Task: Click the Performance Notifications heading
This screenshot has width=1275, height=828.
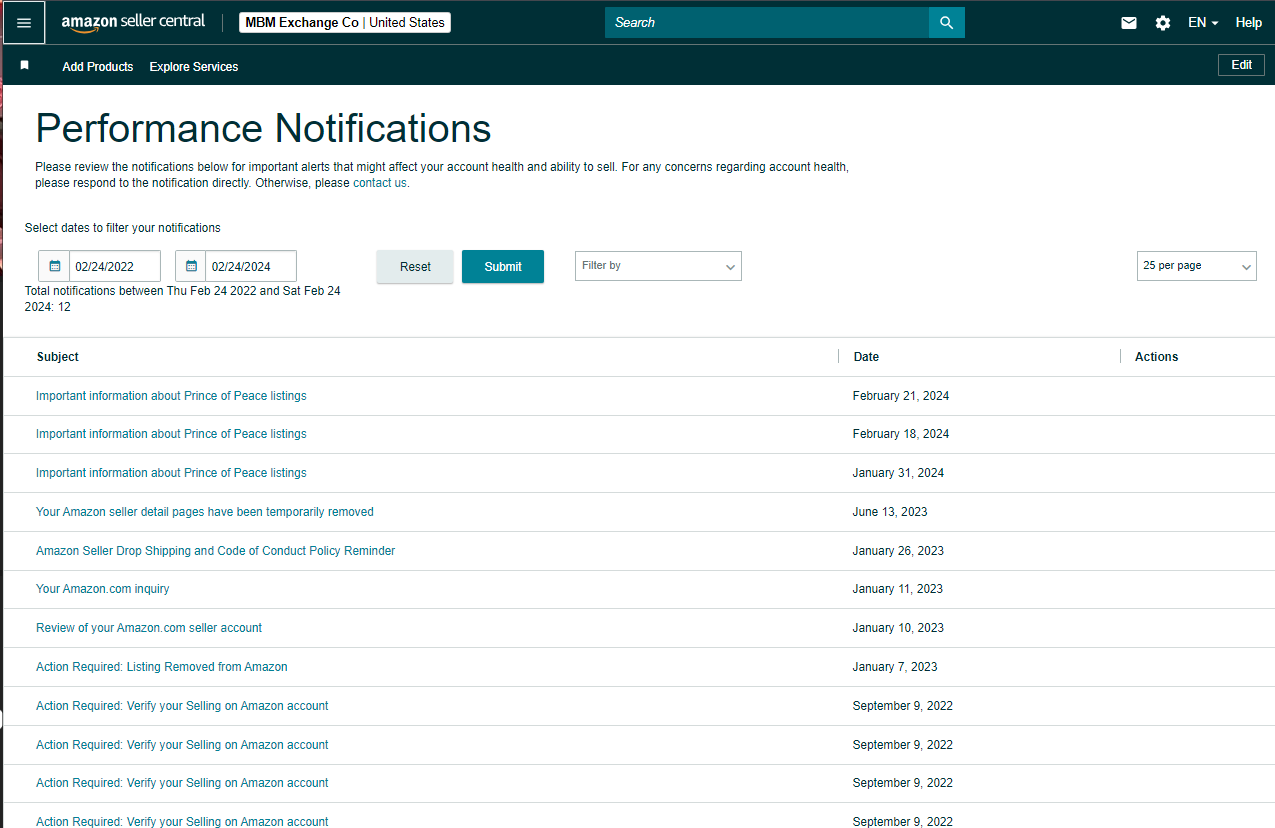Action: click(x=263, y=129)
